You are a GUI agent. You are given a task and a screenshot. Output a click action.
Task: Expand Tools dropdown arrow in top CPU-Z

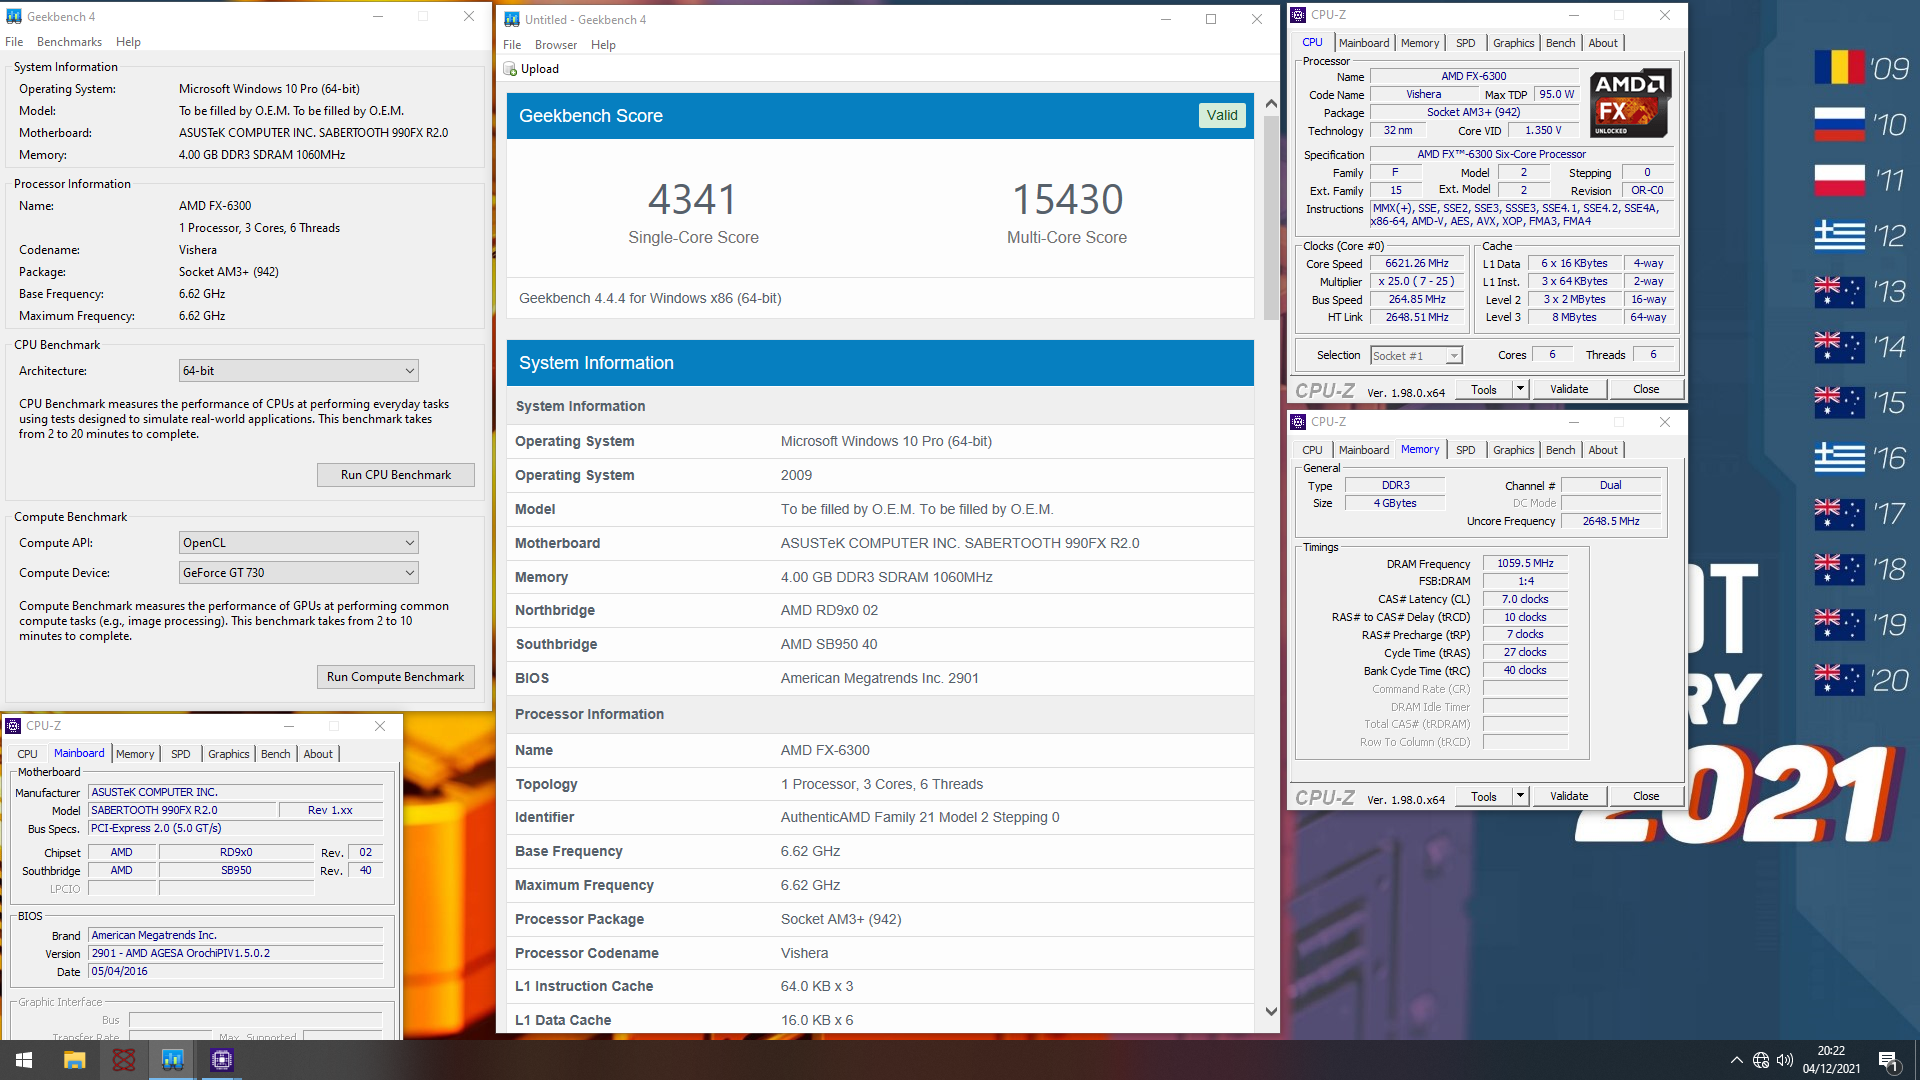coord(1520,389)
